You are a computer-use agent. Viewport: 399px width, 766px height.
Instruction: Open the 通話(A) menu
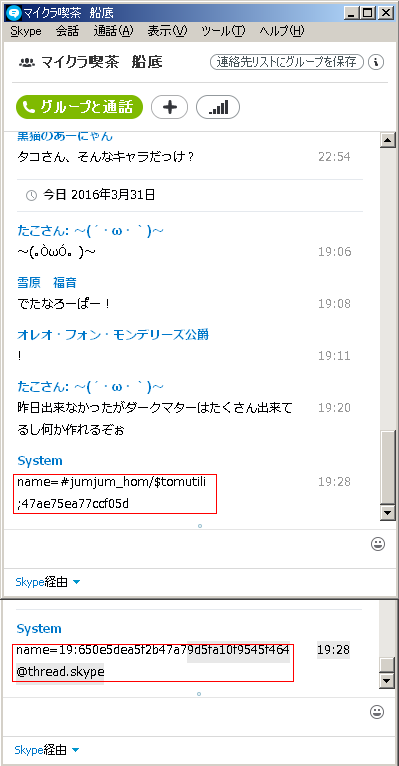(x=113, y=31)
